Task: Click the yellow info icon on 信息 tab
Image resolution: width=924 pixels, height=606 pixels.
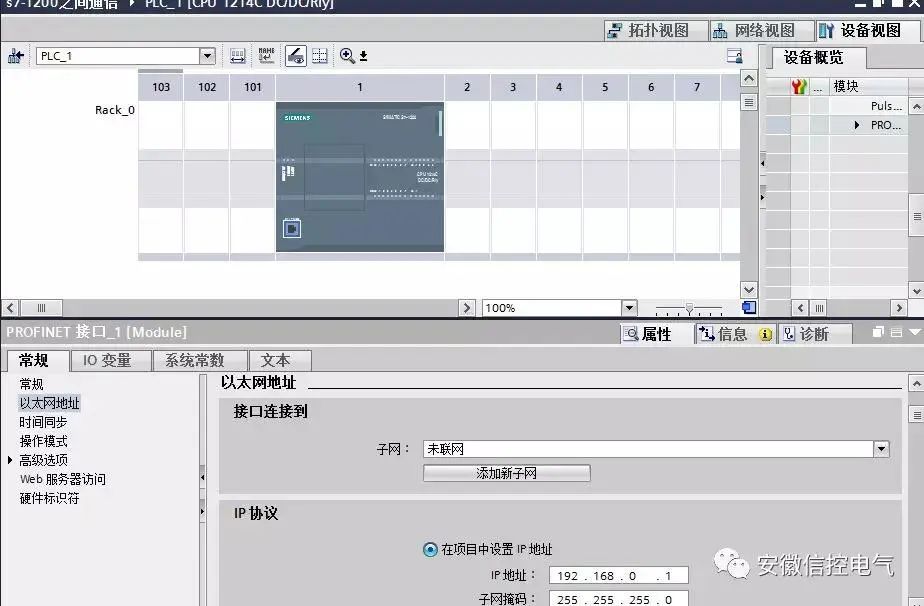Action: (765, 333)
